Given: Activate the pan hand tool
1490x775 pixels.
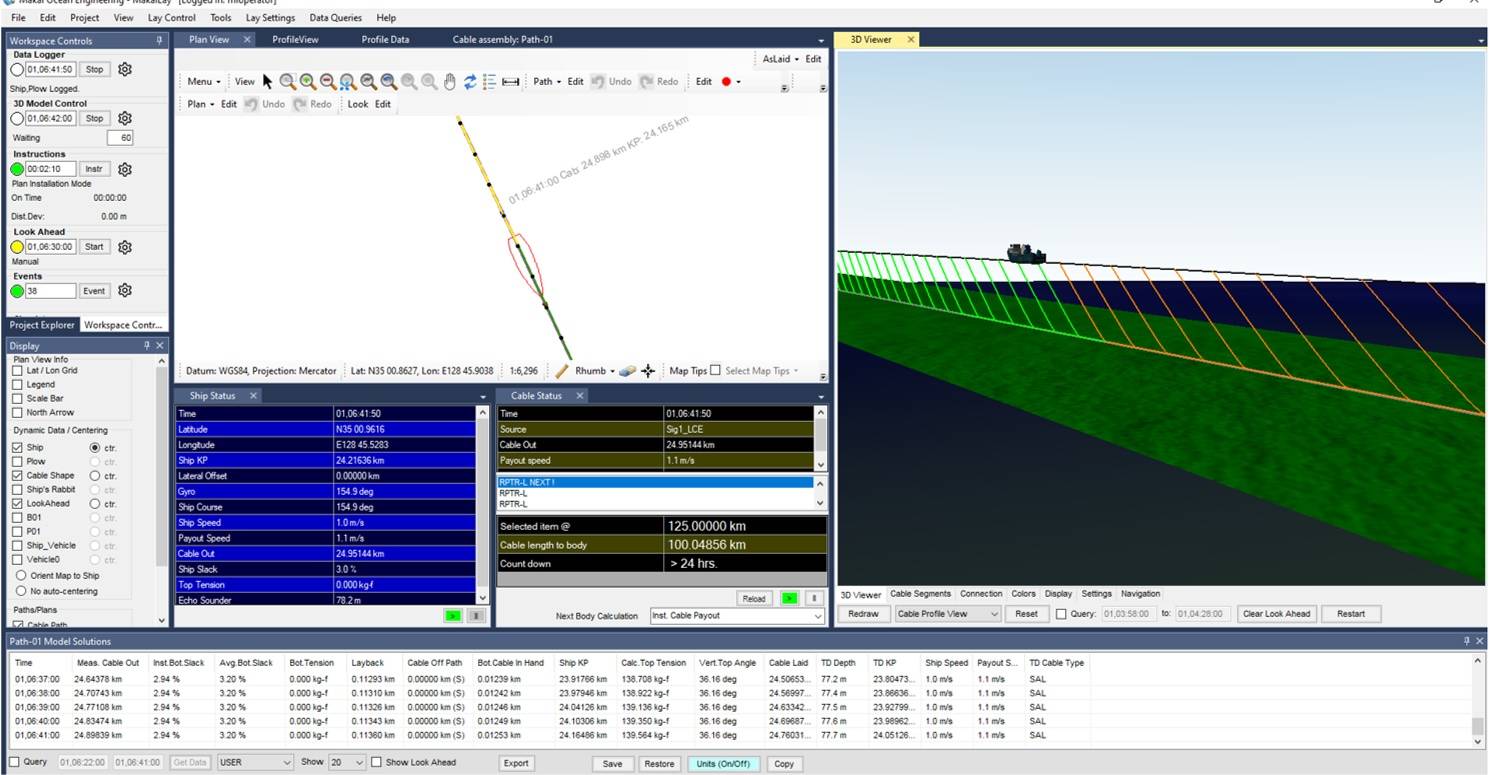Looking at the screenshot, I should coord(450,82).
